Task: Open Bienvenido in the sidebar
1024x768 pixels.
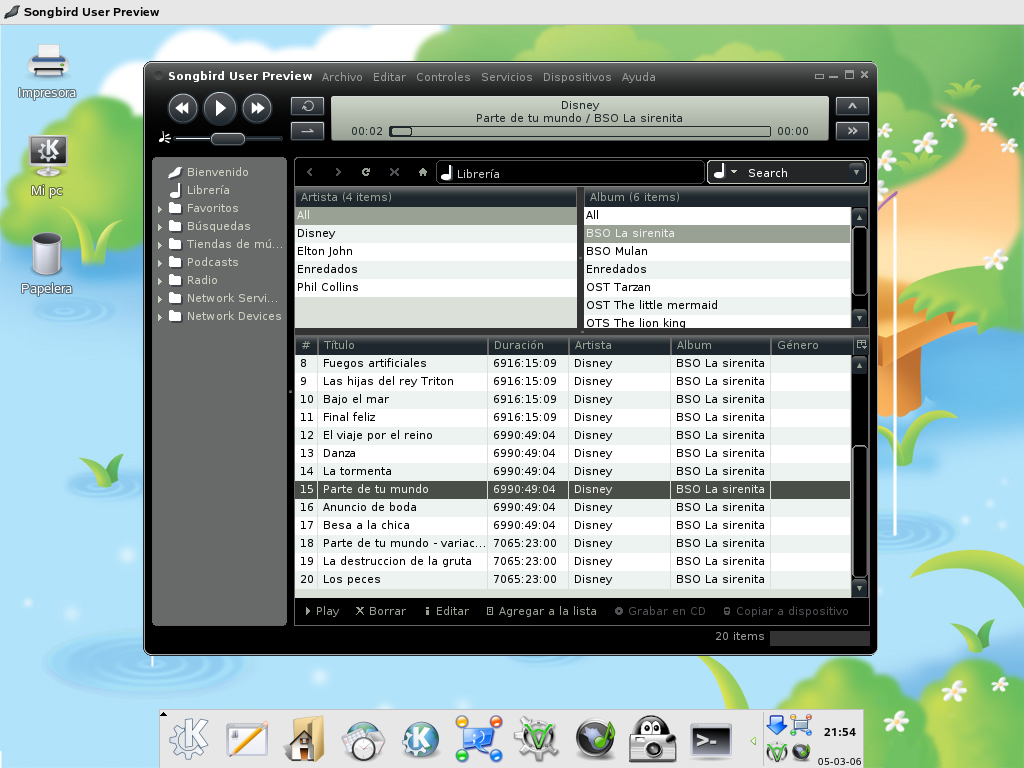Action: [x=217, y=172]
